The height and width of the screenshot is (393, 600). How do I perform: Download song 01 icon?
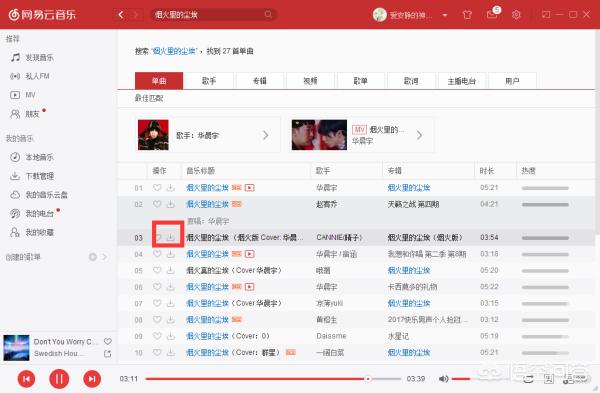(170, 188)
